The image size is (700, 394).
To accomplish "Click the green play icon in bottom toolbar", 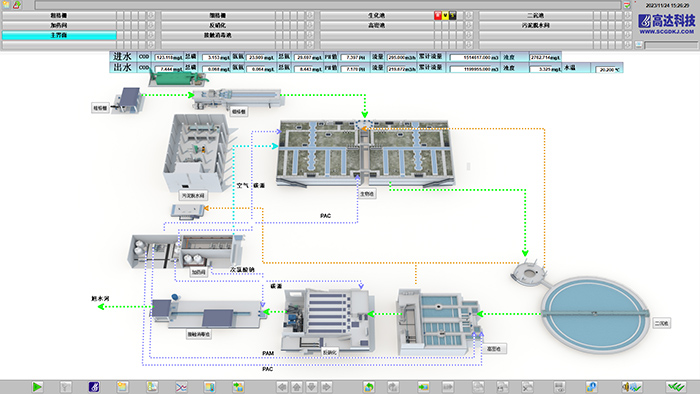I will 38,387.
